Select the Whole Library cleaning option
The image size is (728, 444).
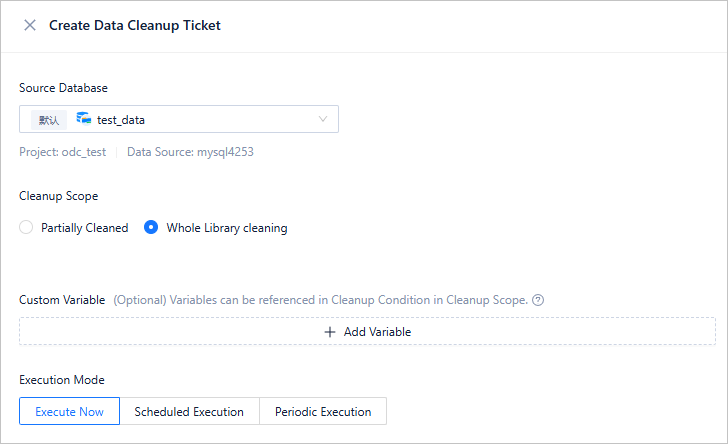151,228
